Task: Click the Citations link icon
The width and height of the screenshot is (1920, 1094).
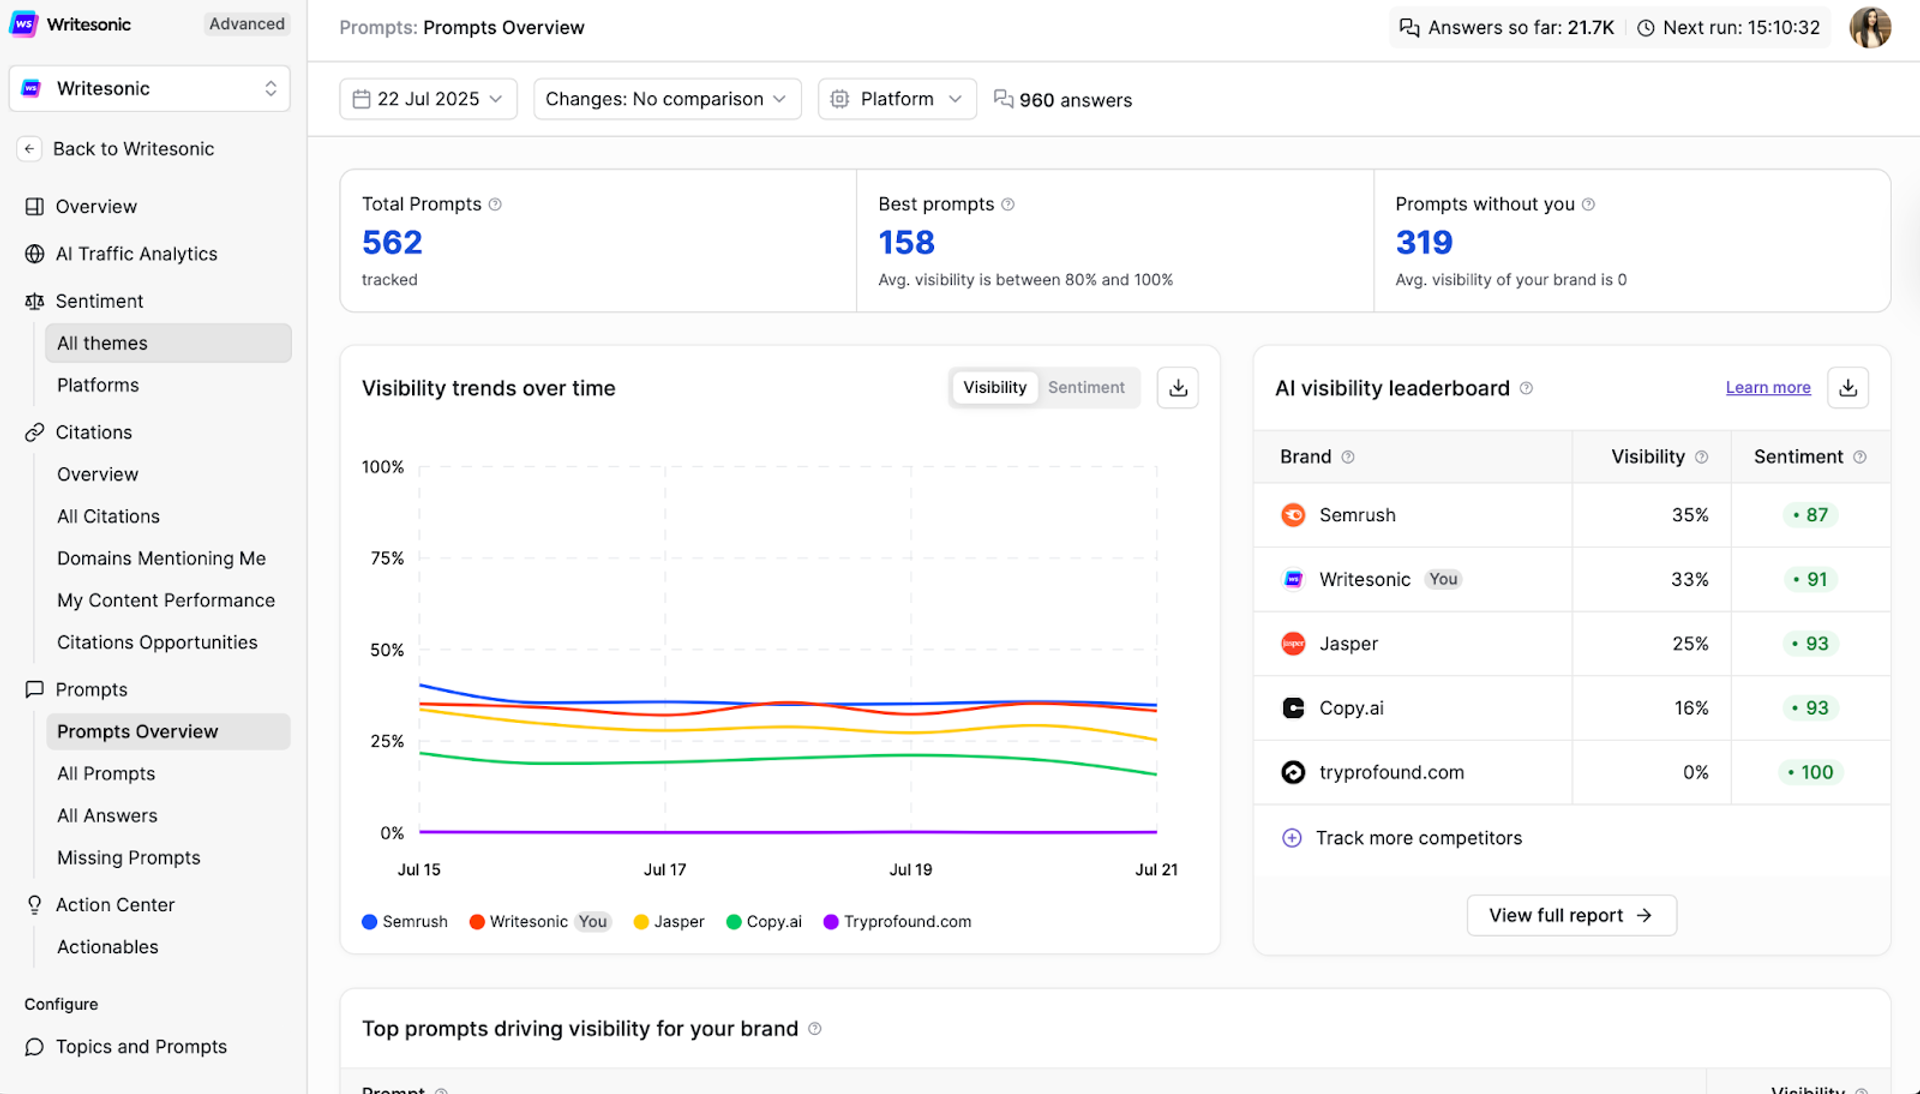Action: tap(35, 432)
